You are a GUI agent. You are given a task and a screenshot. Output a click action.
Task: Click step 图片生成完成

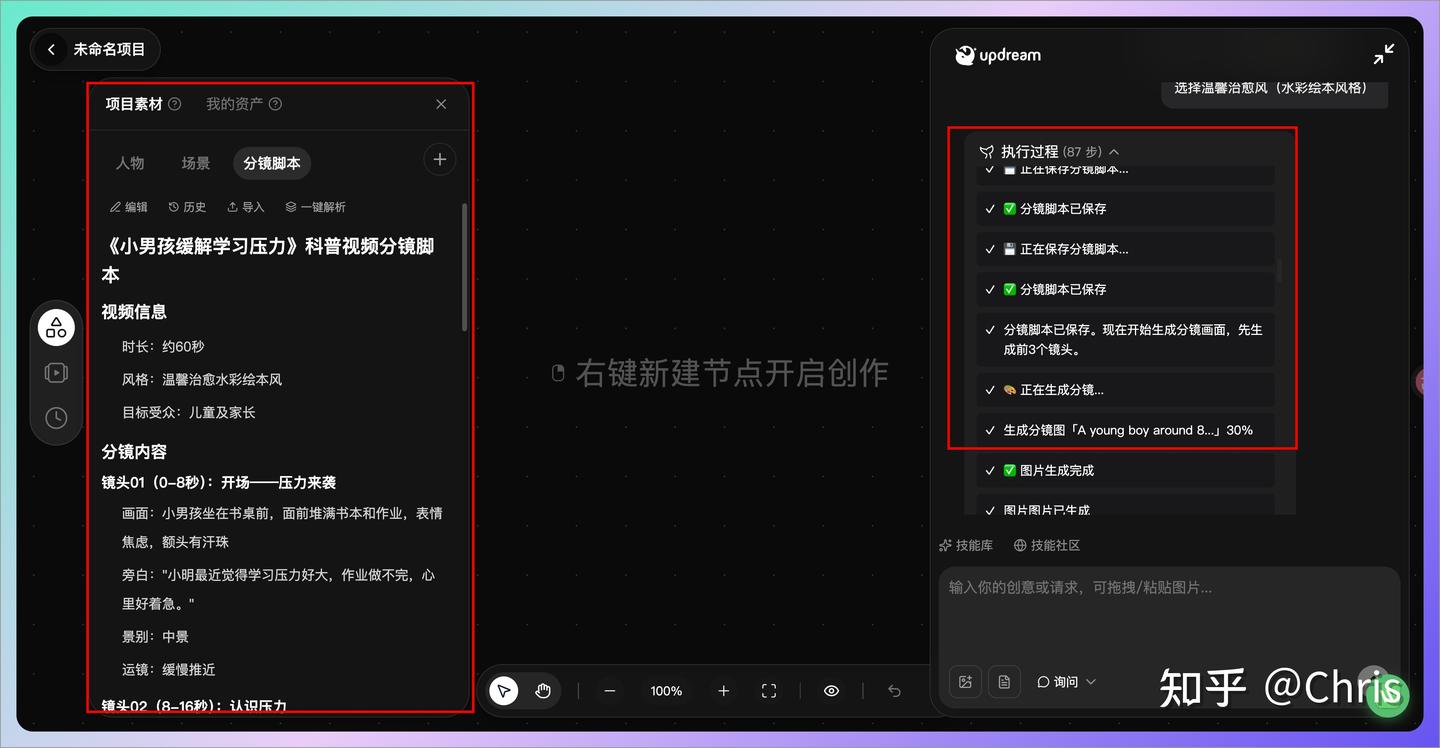click(1126, 470)
